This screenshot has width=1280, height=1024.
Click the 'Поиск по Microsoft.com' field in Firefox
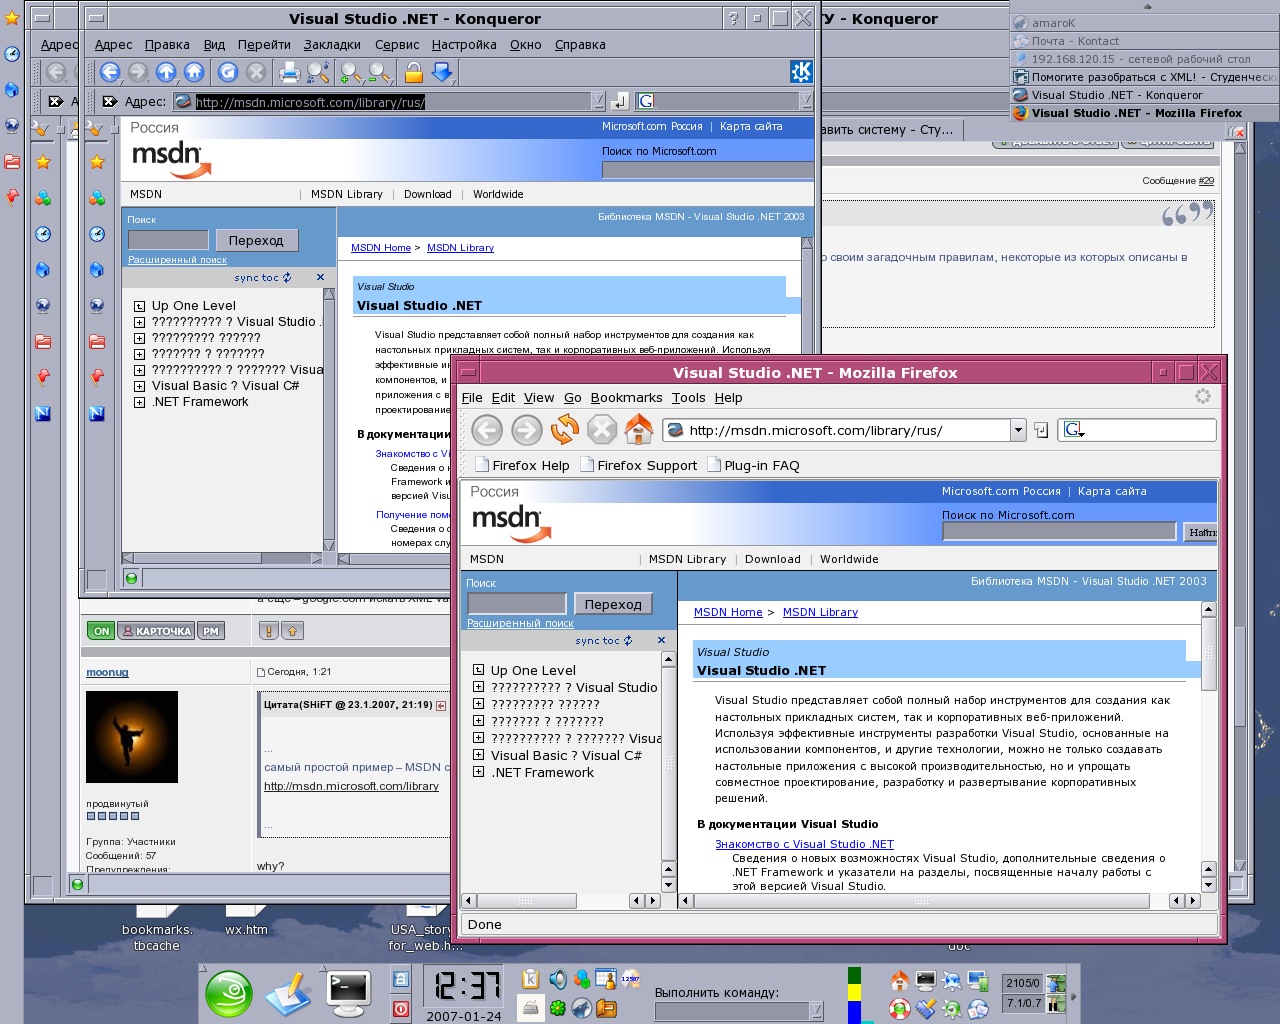click(1059, 532)
